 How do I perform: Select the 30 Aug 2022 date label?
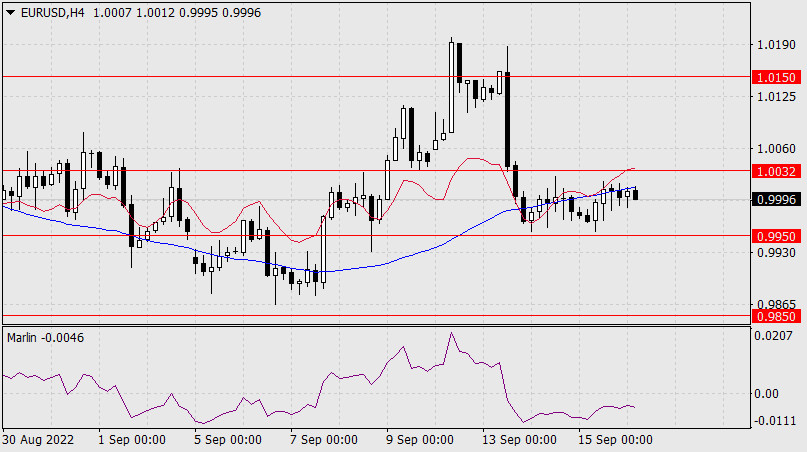(x=37, y=440)
